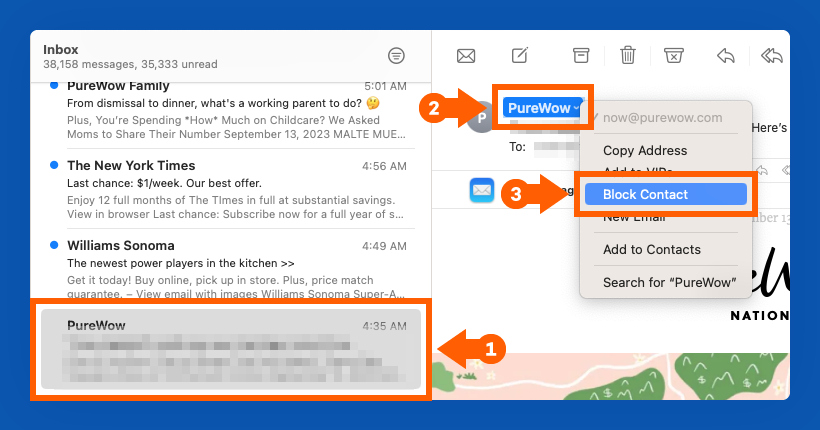Click "The newest power players in the kitchen" subject
Viewport: 820px width, 430px height.
(180, 263)
